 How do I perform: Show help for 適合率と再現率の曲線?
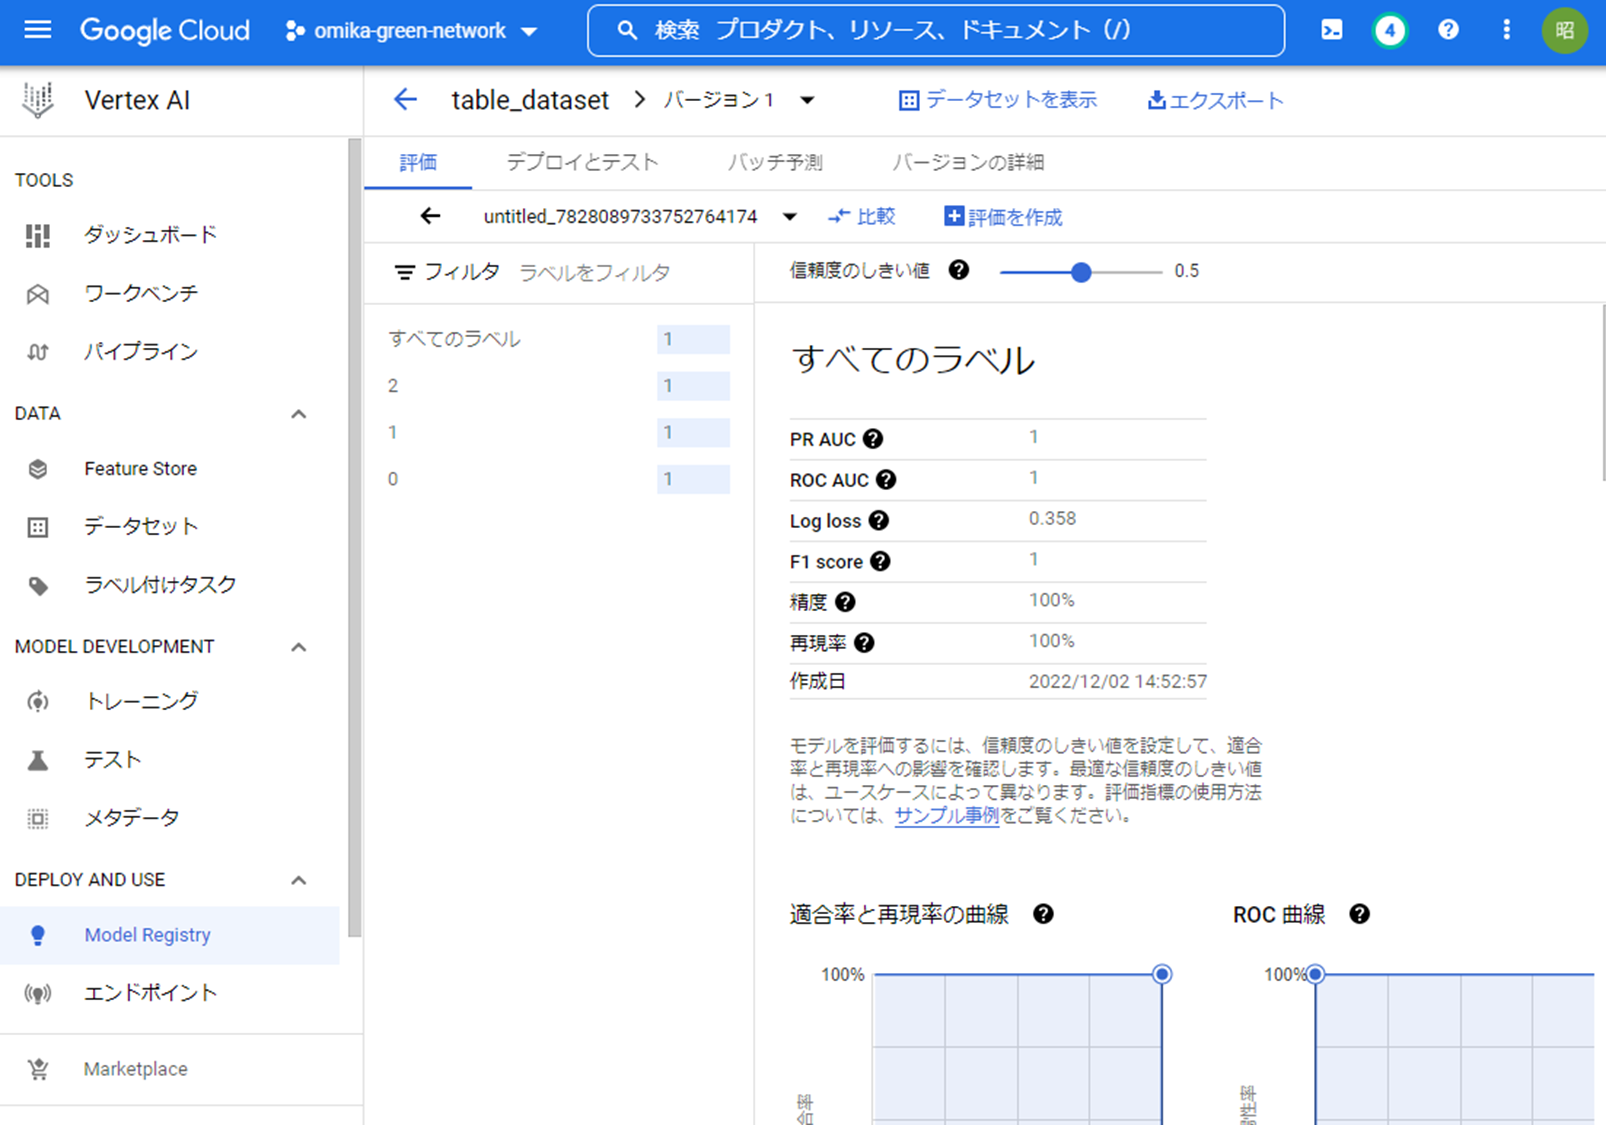(x=1043, y=914)
